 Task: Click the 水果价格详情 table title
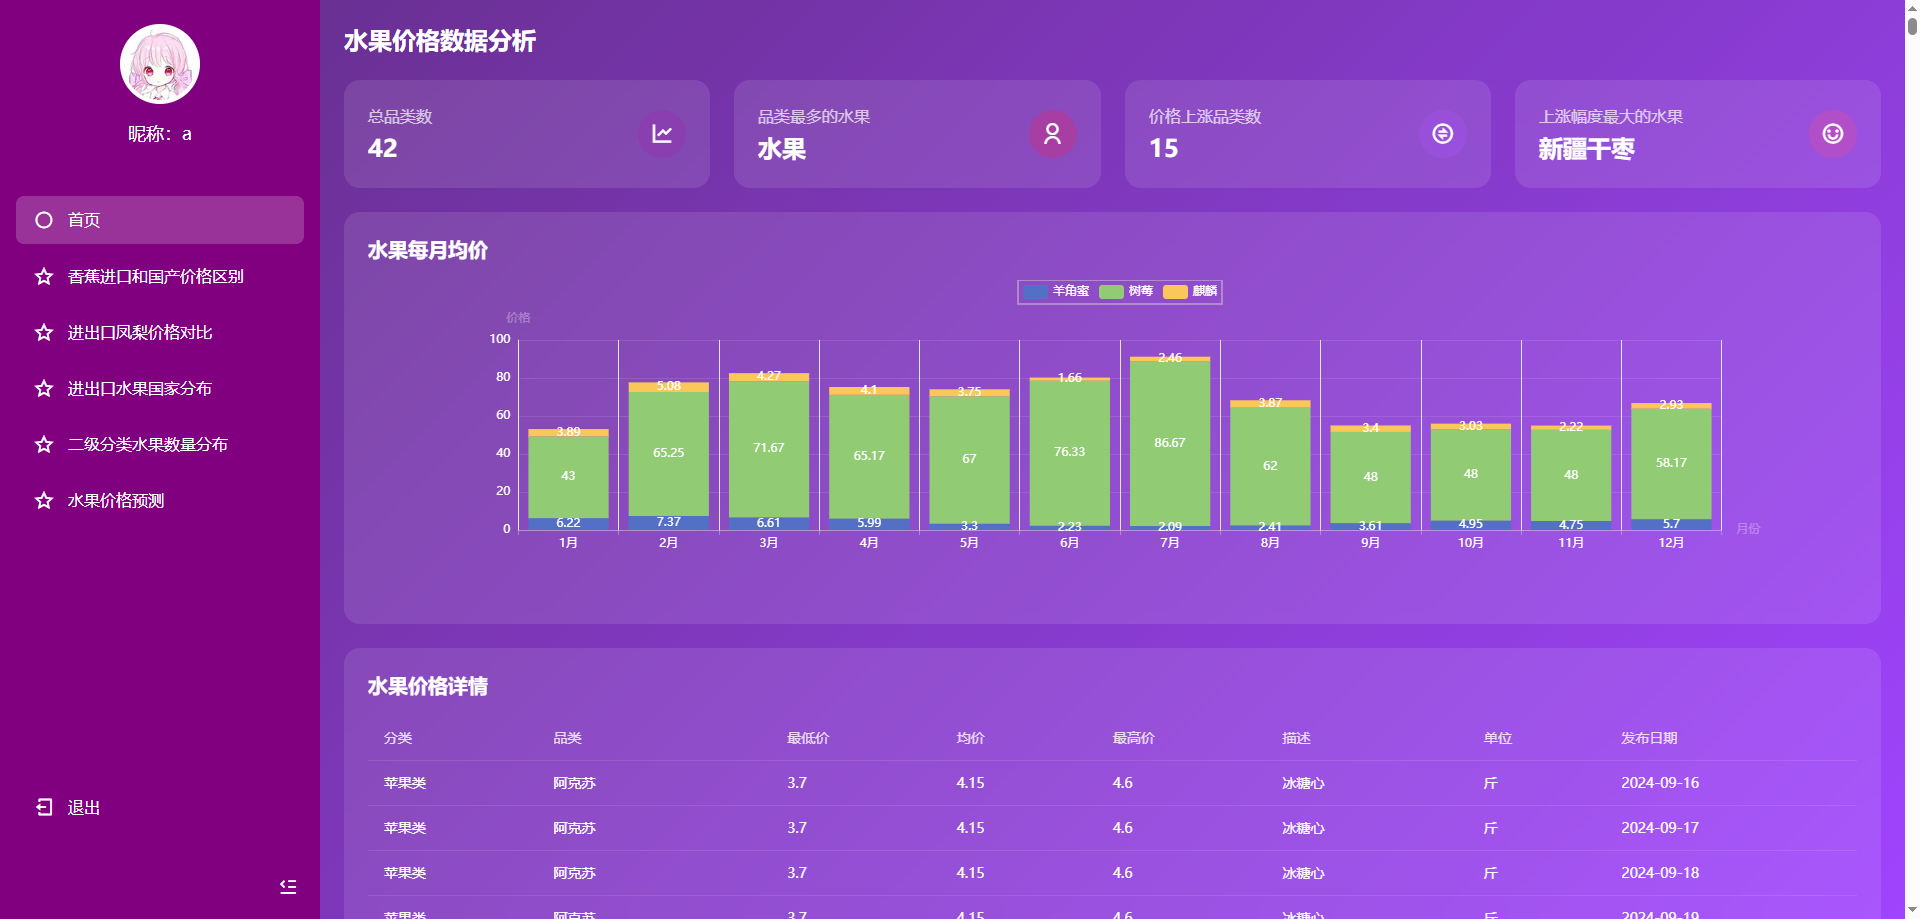(x=428, y=686)
